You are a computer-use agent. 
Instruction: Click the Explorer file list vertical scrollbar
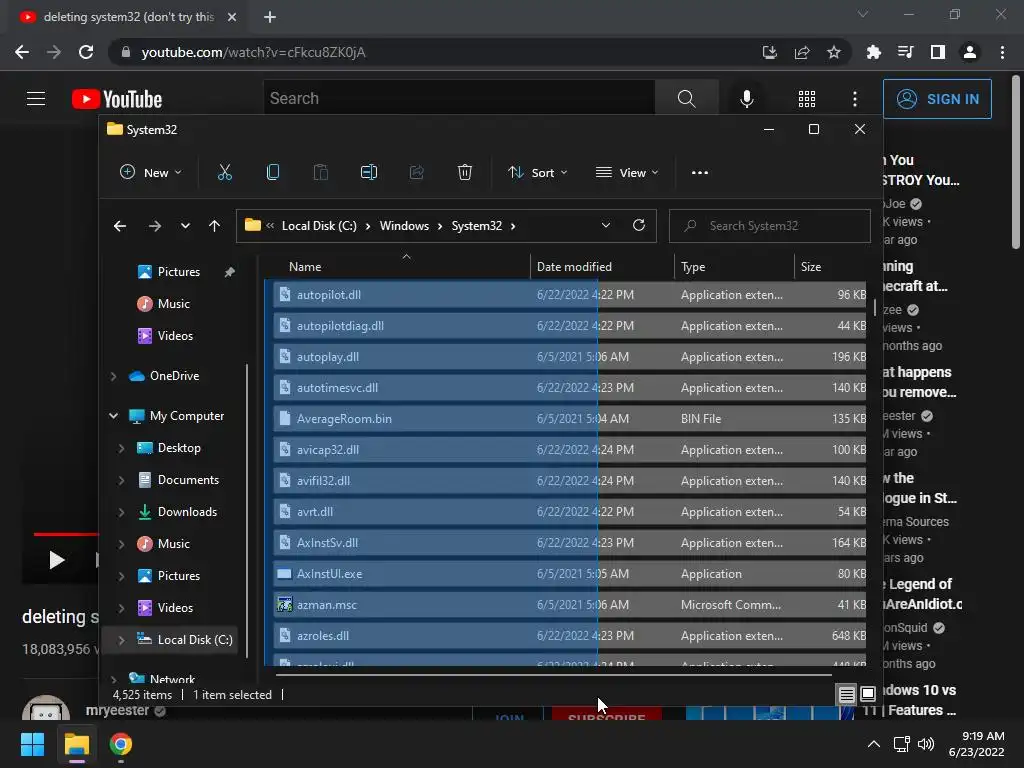(874, 308)
